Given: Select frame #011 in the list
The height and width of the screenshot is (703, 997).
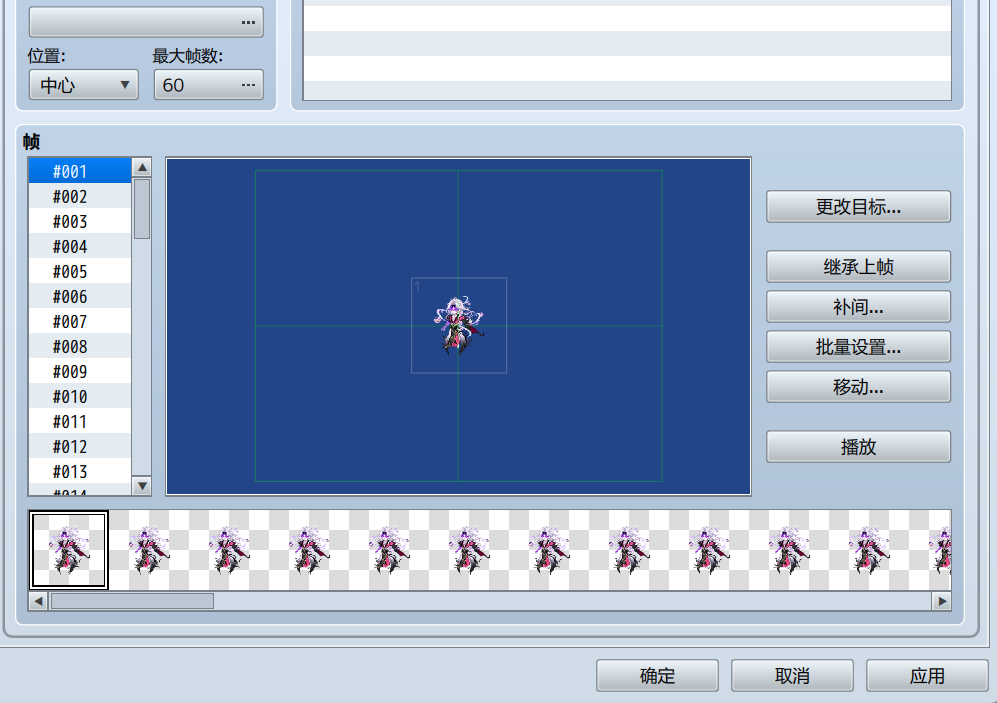Looking at the screenshot, I should (80, 421).
